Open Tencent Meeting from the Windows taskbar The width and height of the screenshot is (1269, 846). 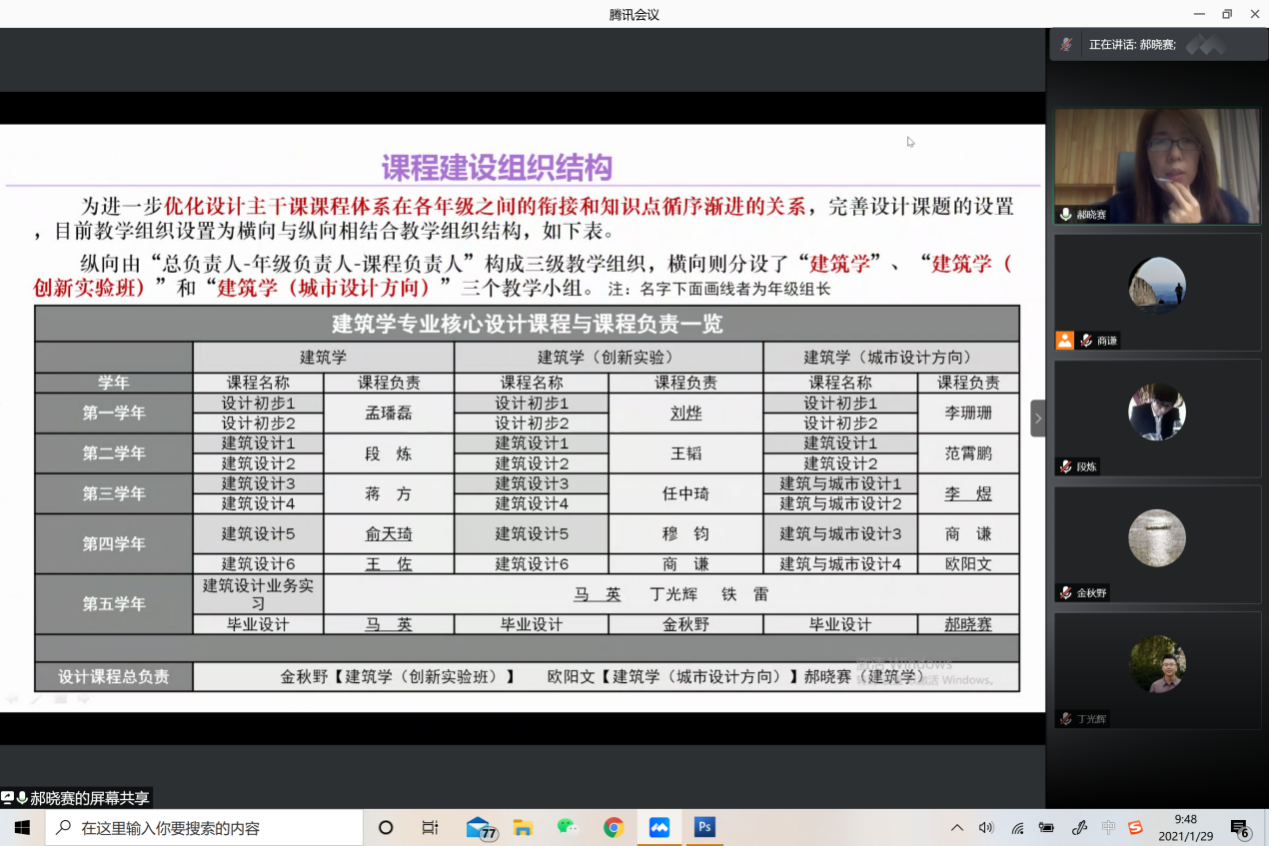pos(659,828)
